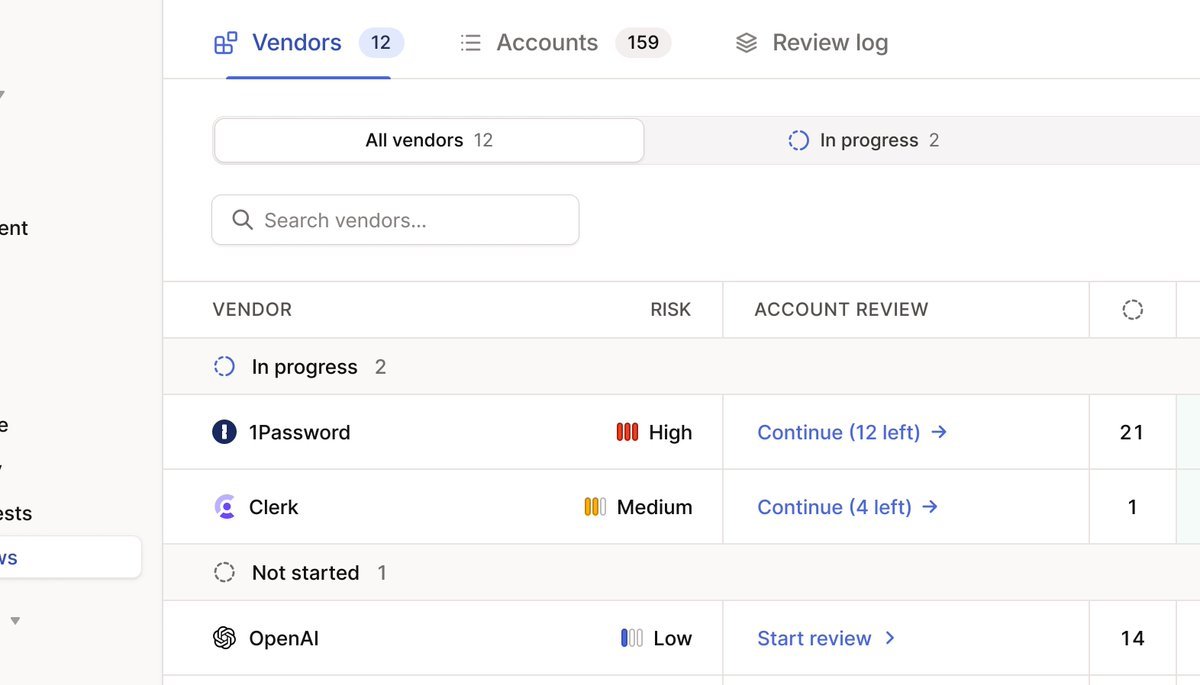Click the Clerk vendor logo icon
This screenshot has height=685, width=1200.
point(225,507)
